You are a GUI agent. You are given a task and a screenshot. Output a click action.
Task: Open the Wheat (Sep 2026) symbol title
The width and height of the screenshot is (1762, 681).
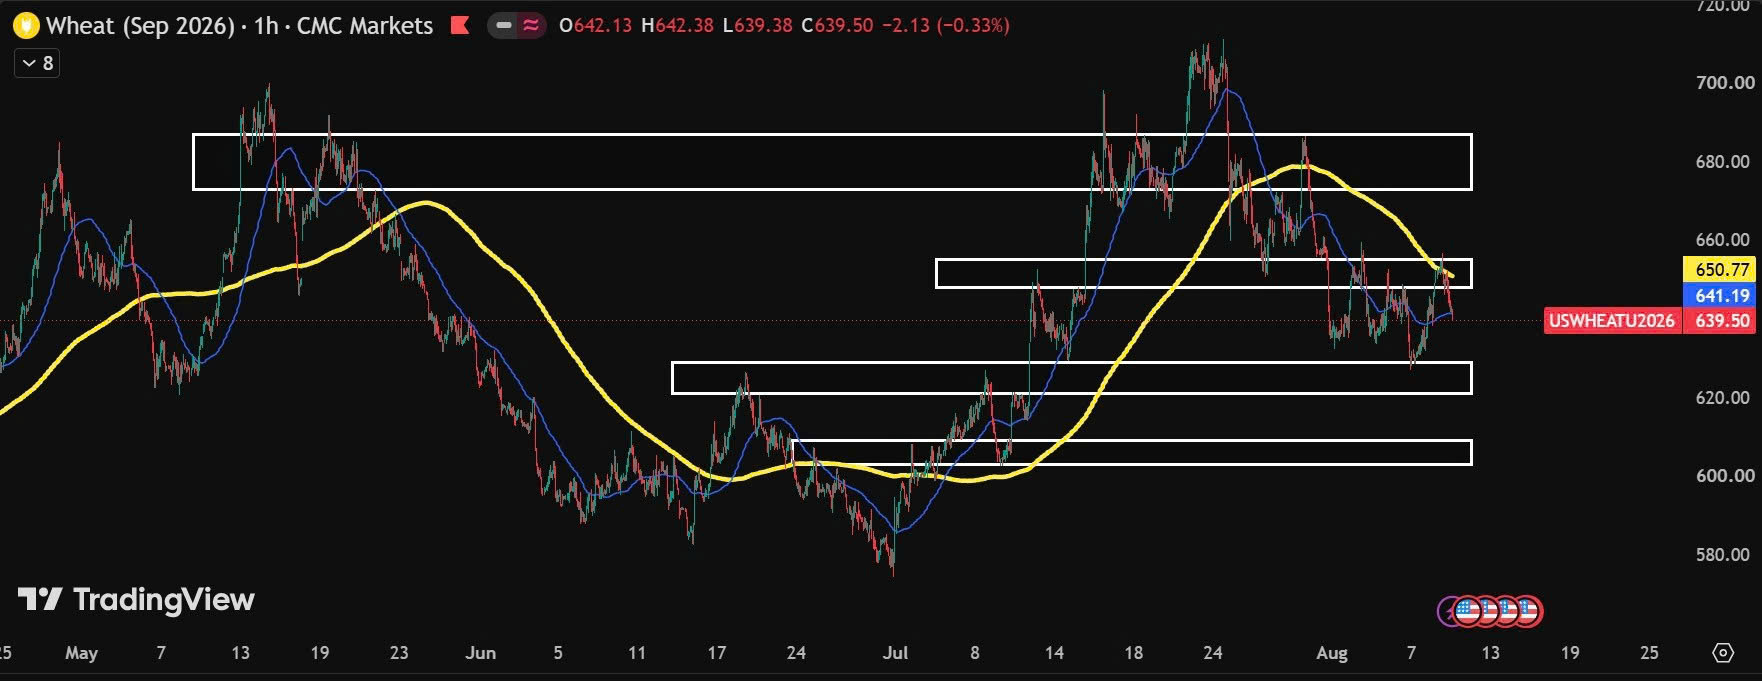pos(140,26)
